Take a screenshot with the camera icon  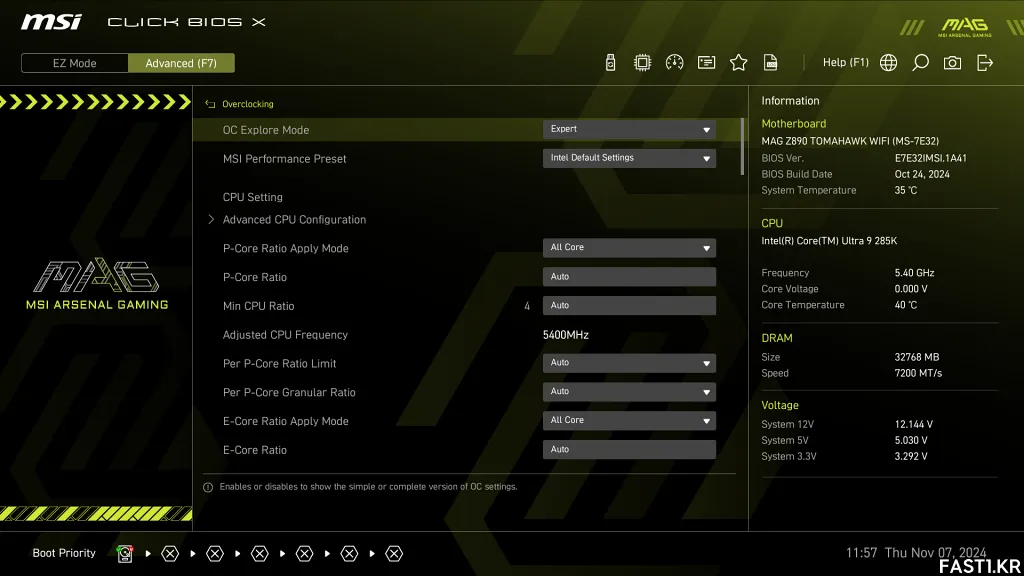[x=952, y=63]
